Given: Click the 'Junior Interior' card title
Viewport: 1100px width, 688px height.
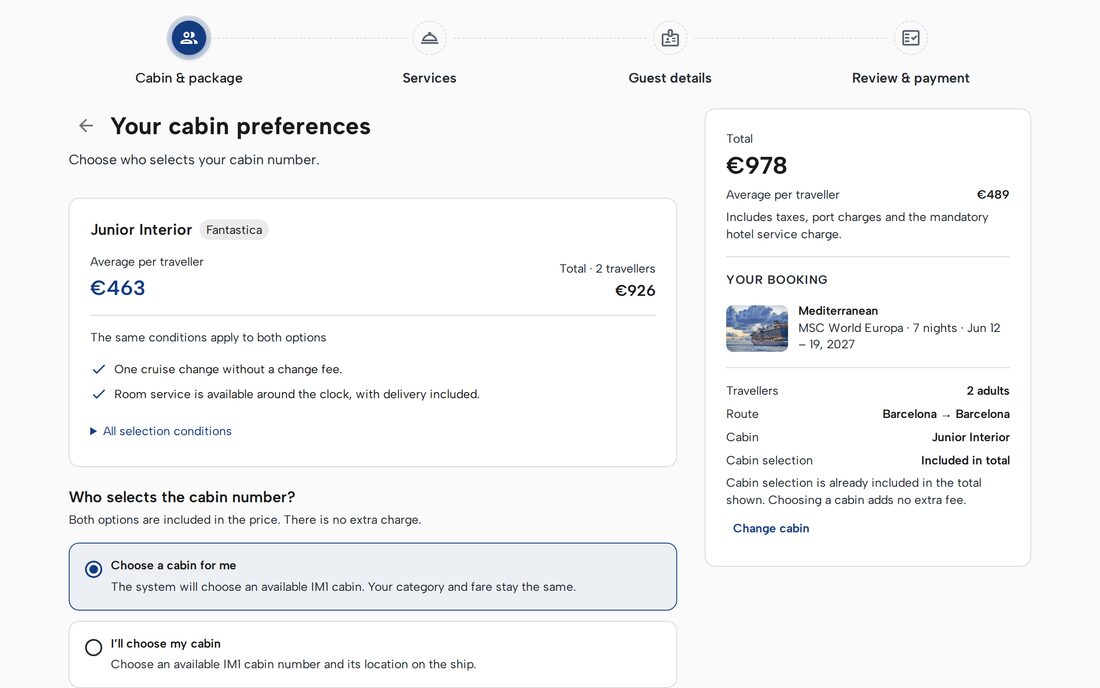Looking at the screenshot, I should [x=141, y=230].
